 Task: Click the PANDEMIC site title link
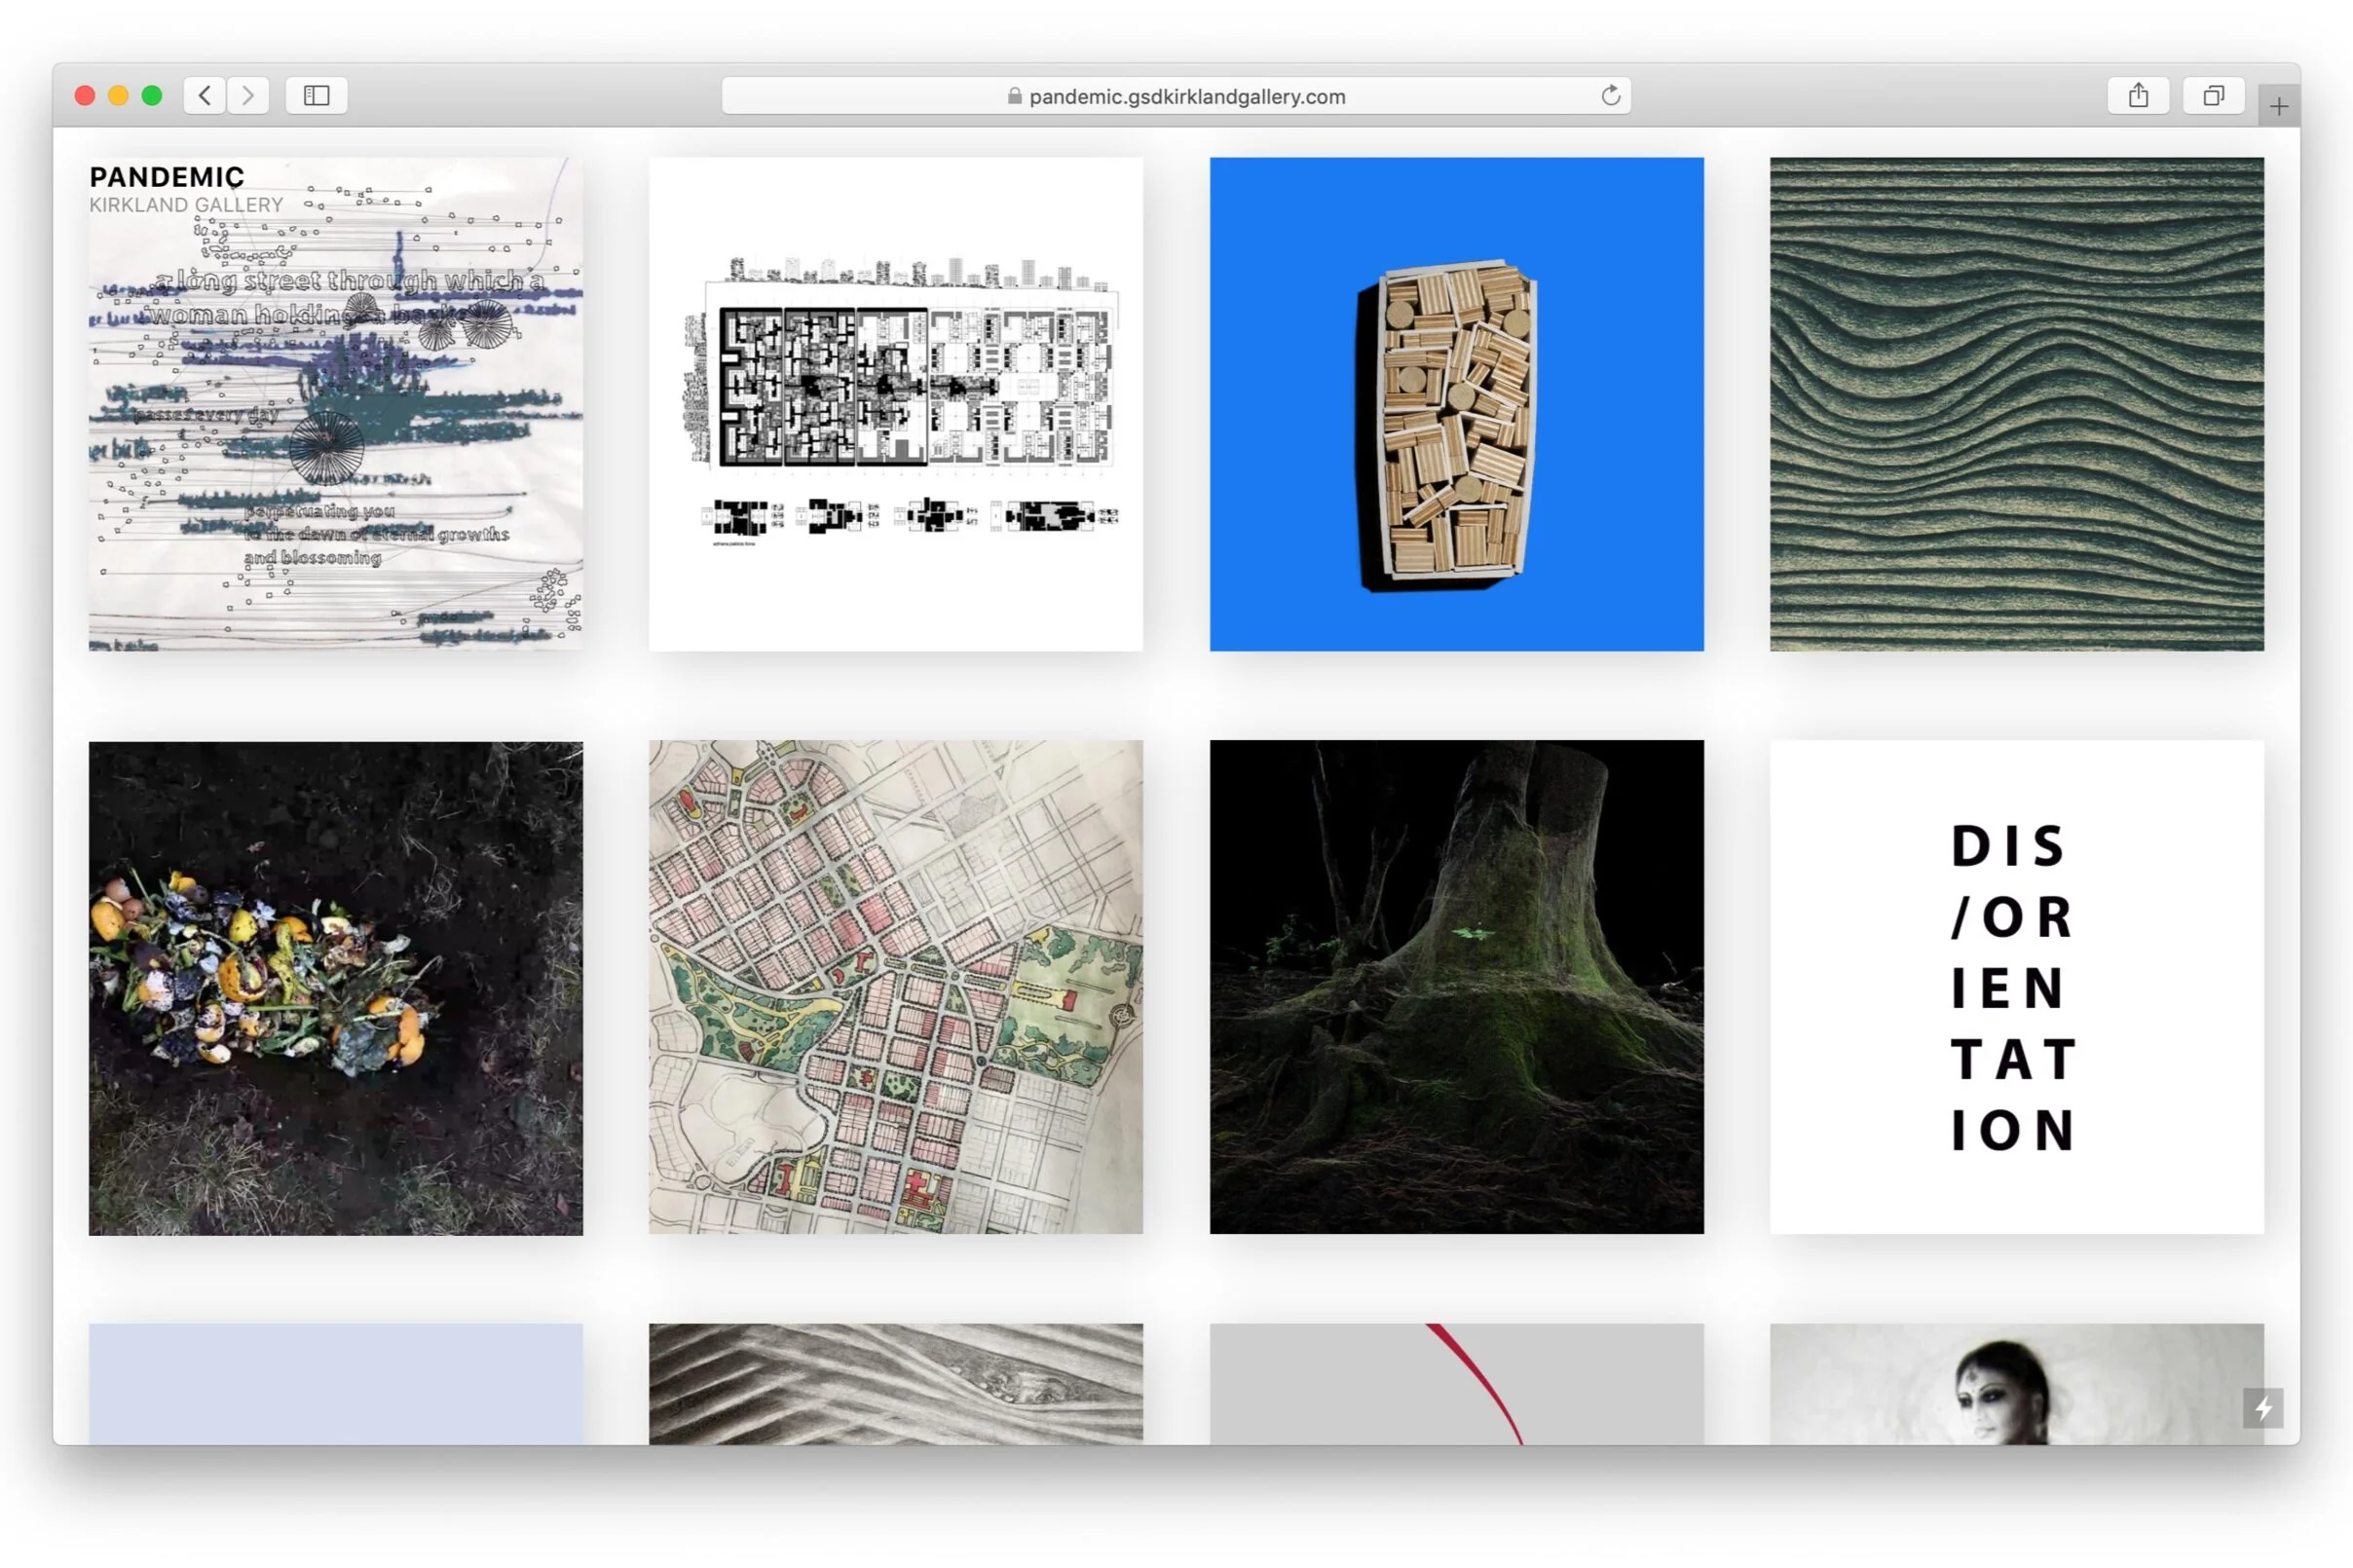167,177
